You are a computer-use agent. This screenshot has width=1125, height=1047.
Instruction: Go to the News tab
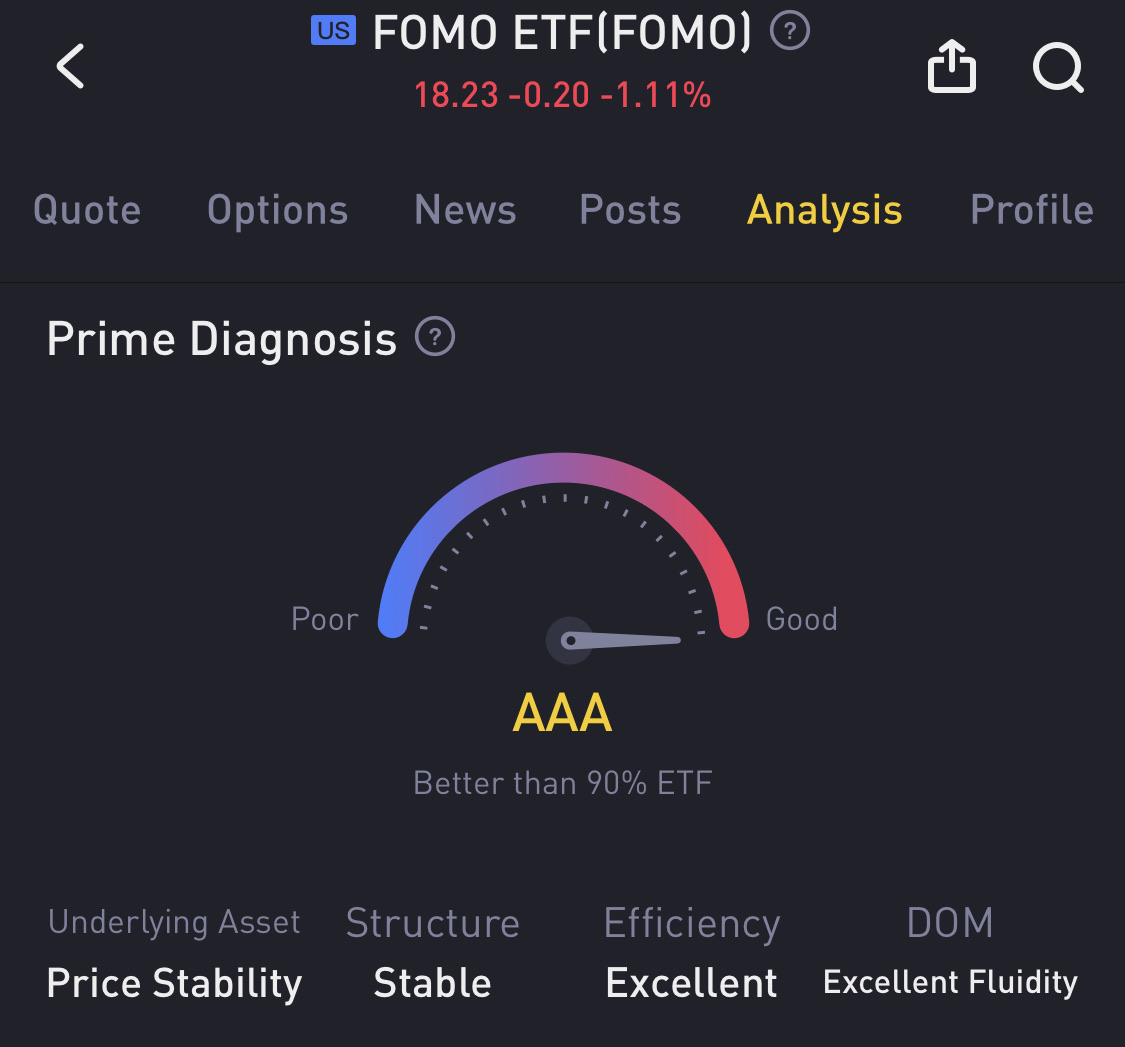(465, 210)
